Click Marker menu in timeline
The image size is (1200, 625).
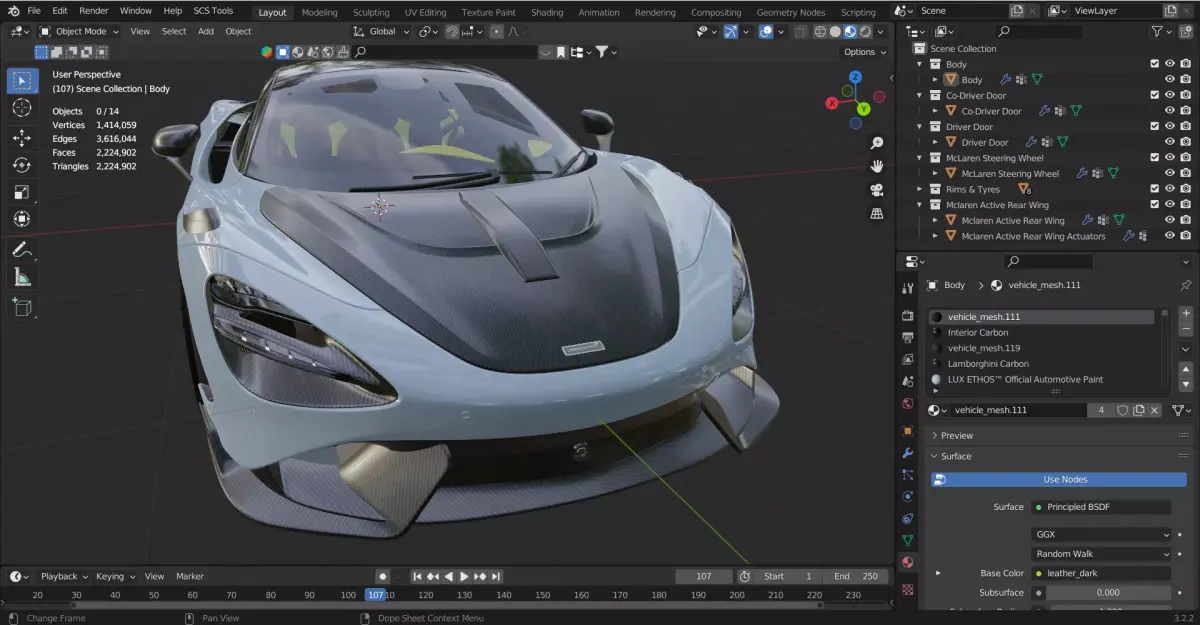(x=190, y=576)
